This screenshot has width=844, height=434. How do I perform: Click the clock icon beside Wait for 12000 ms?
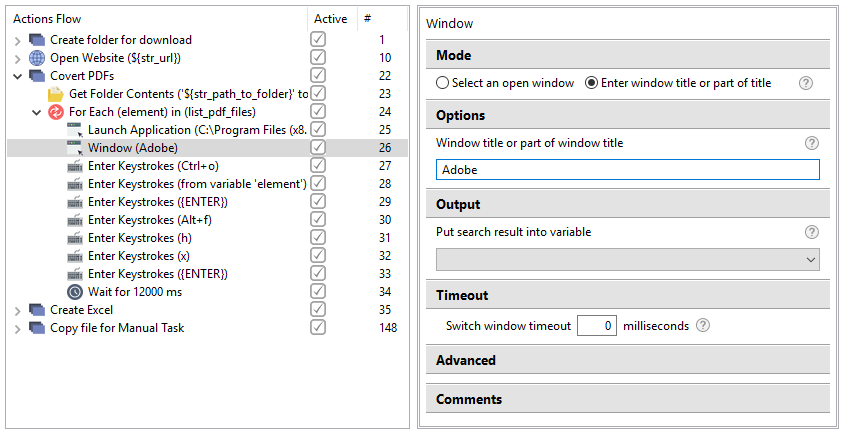(x=74, y=292)
